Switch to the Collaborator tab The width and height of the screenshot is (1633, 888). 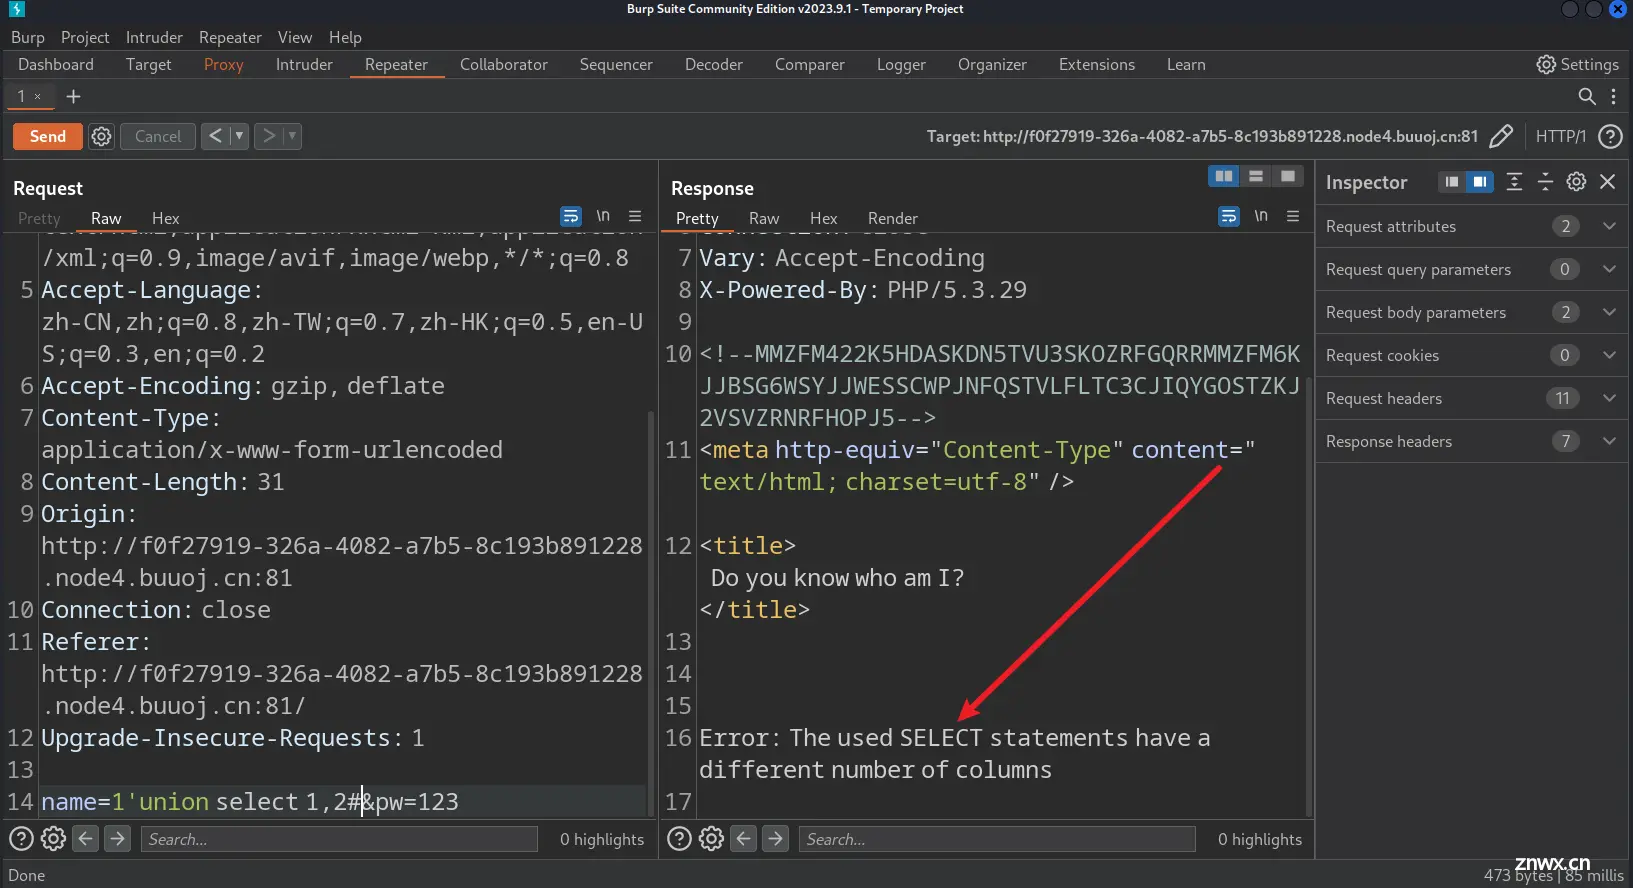click(504, 64)
